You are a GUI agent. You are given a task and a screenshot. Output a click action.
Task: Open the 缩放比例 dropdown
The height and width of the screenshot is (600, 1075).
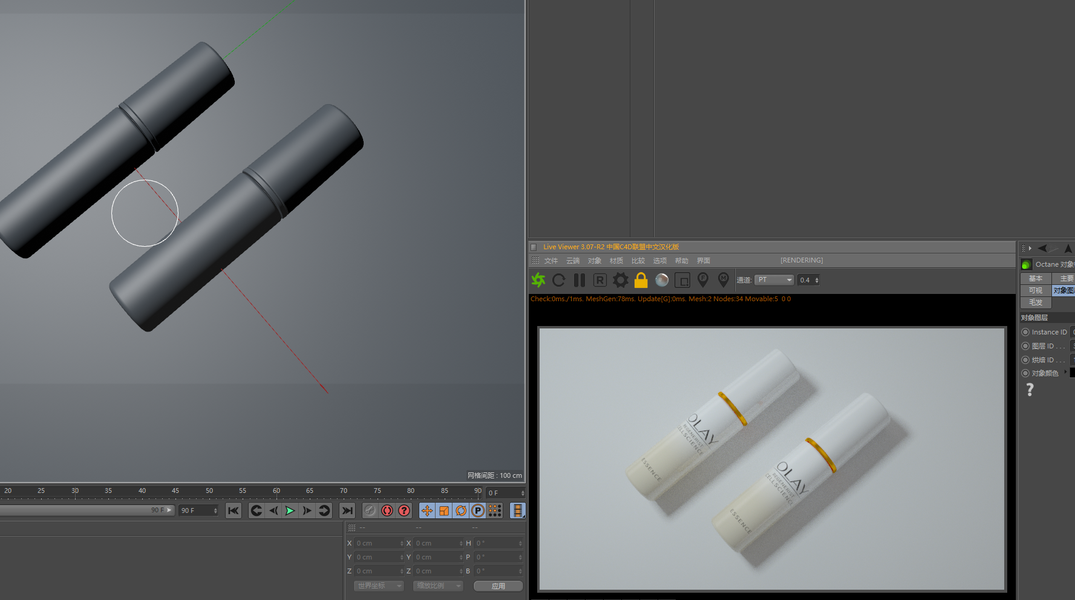tap(437, 586)
